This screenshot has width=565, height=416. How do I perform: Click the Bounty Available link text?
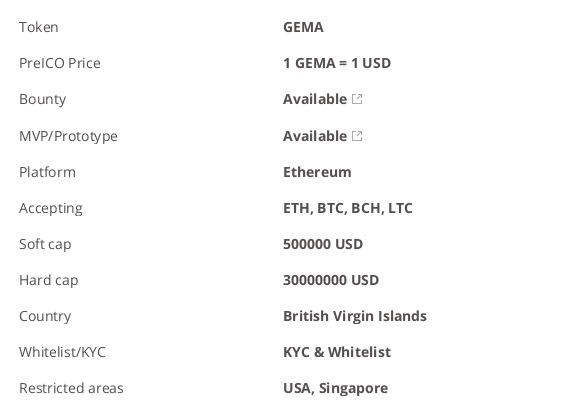315,99
